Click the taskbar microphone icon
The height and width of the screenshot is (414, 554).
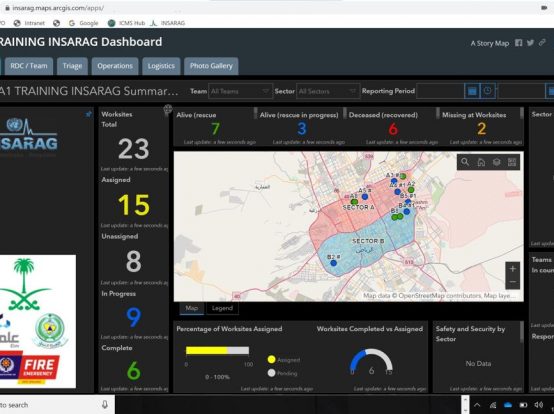[x=105, y=405]
